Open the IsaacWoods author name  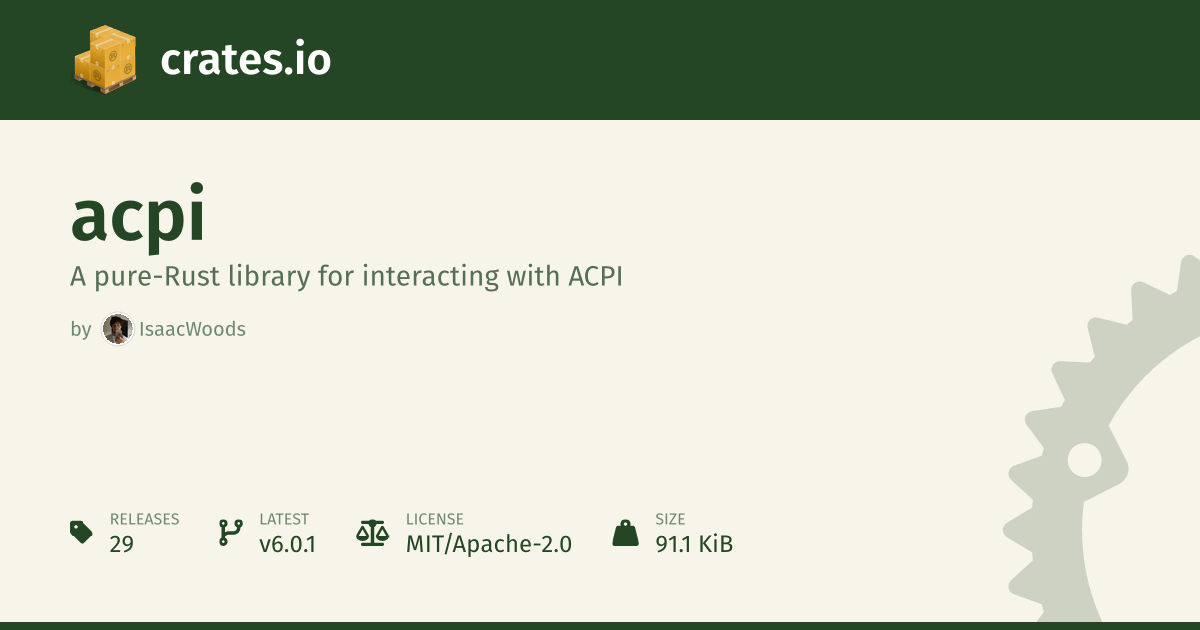tap(192, 329)
